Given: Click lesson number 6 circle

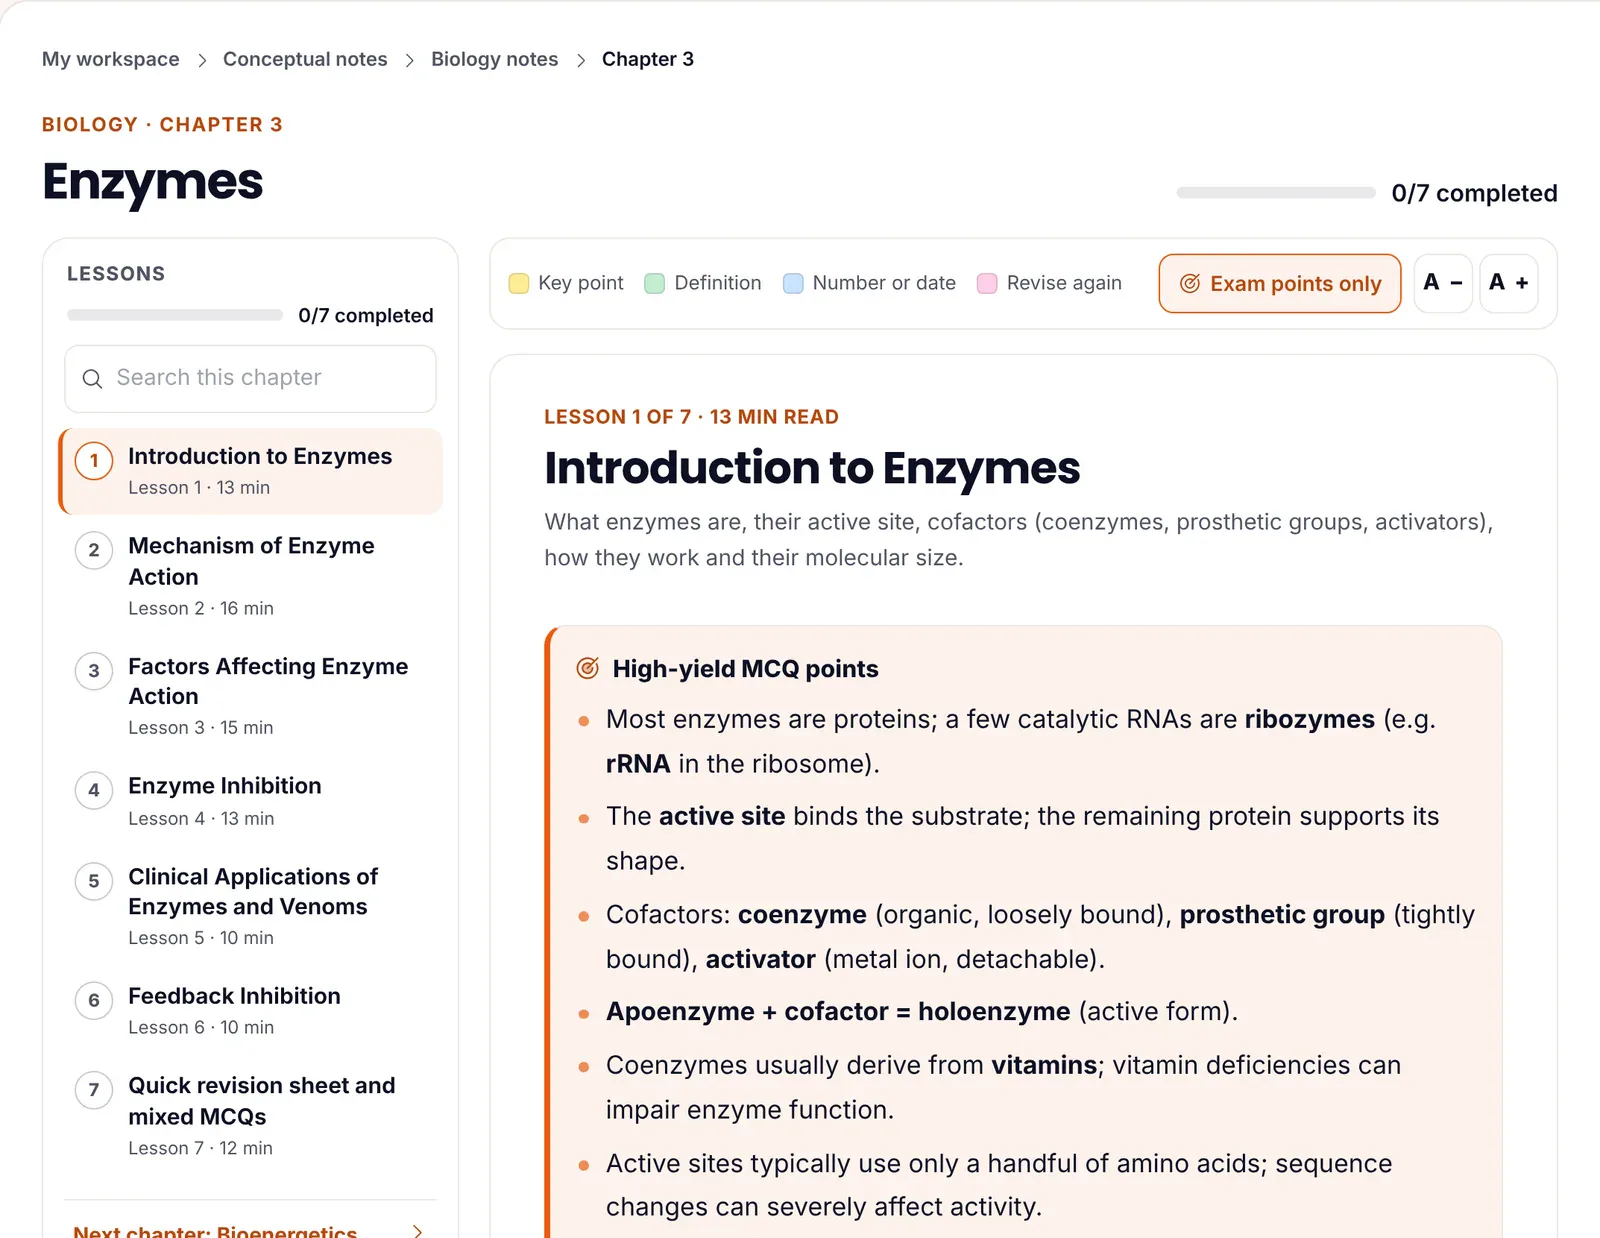Looking at the screenshot, I should (x=94, y=1000).
